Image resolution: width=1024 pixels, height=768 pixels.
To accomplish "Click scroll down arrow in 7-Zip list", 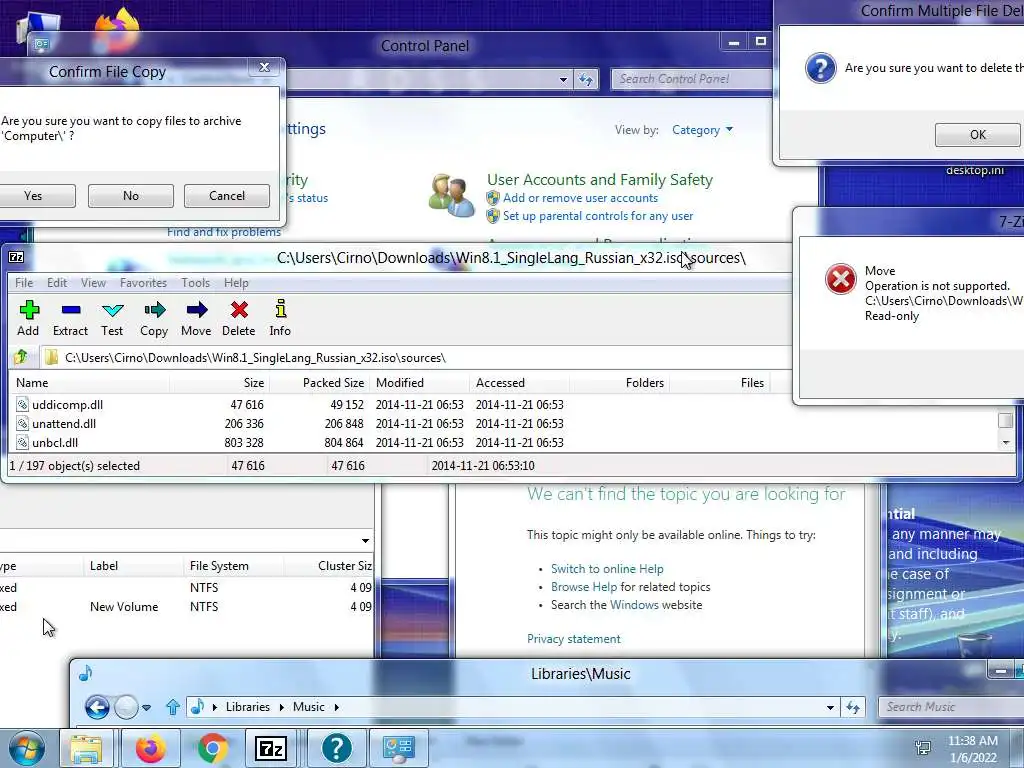I will [1006, 443].
